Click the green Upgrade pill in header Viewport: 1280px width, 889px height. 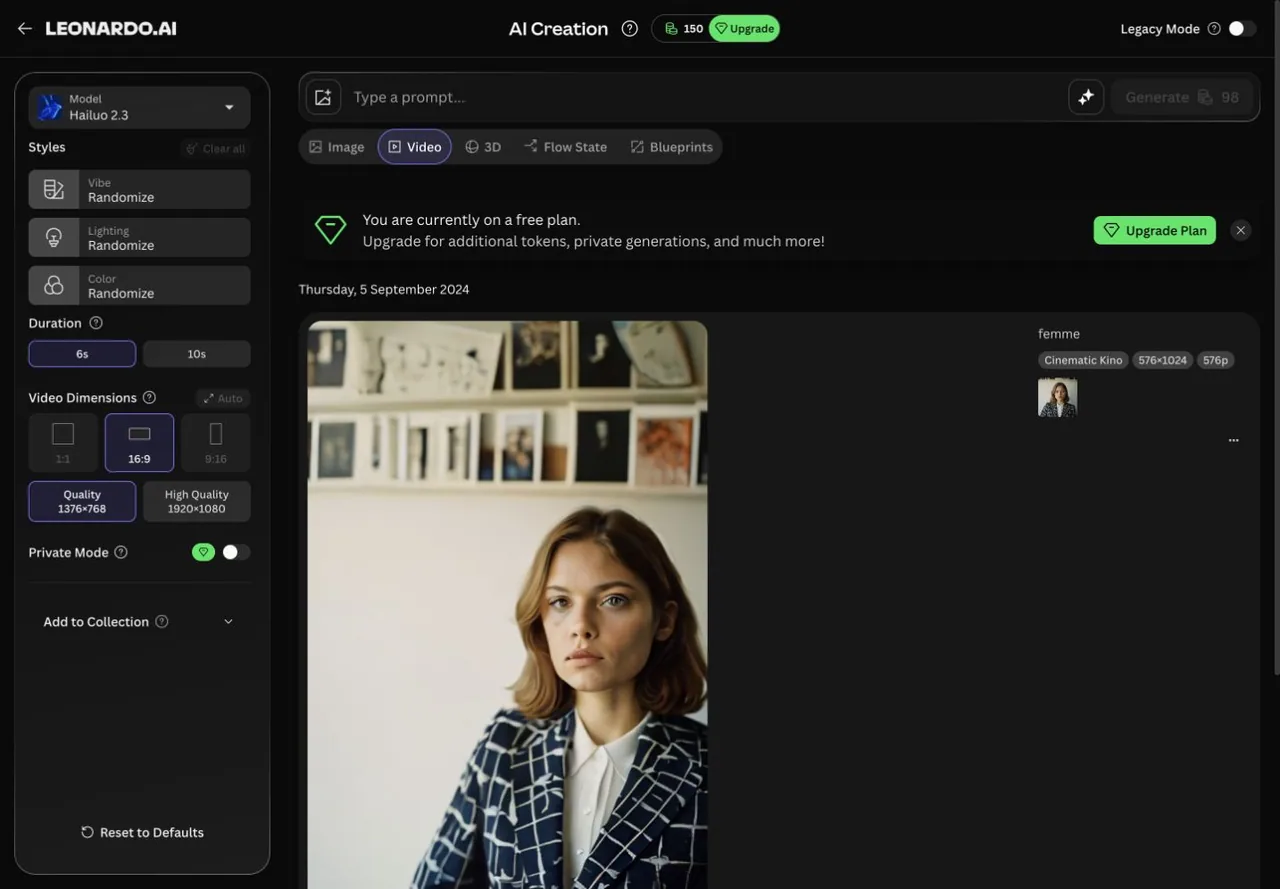(x=744, y=29)
